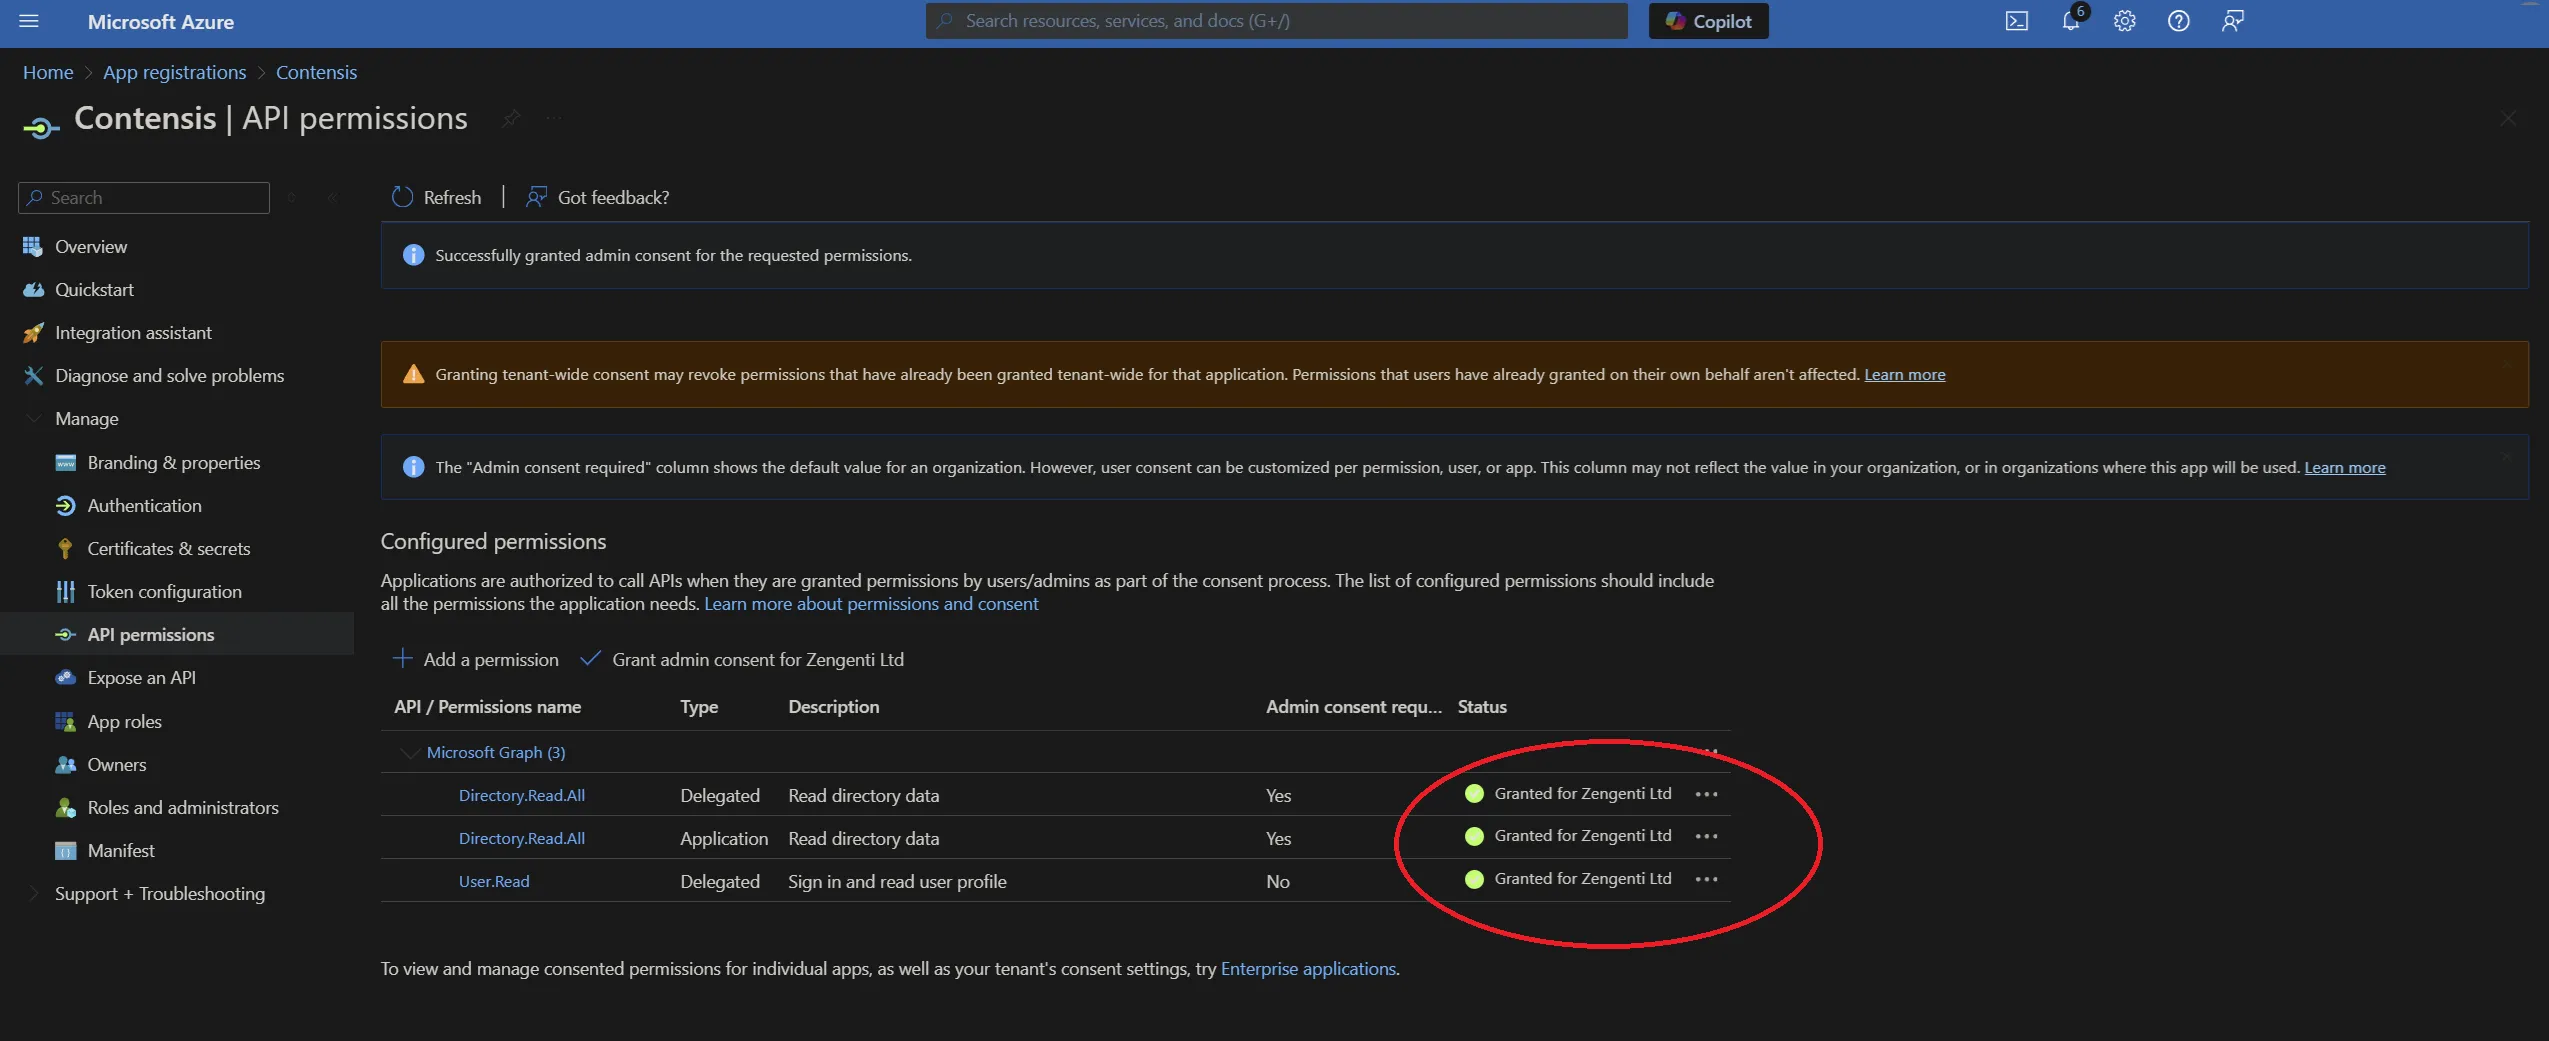Open Expose an API
2549x1041 pixels.
tap(141, 677)
